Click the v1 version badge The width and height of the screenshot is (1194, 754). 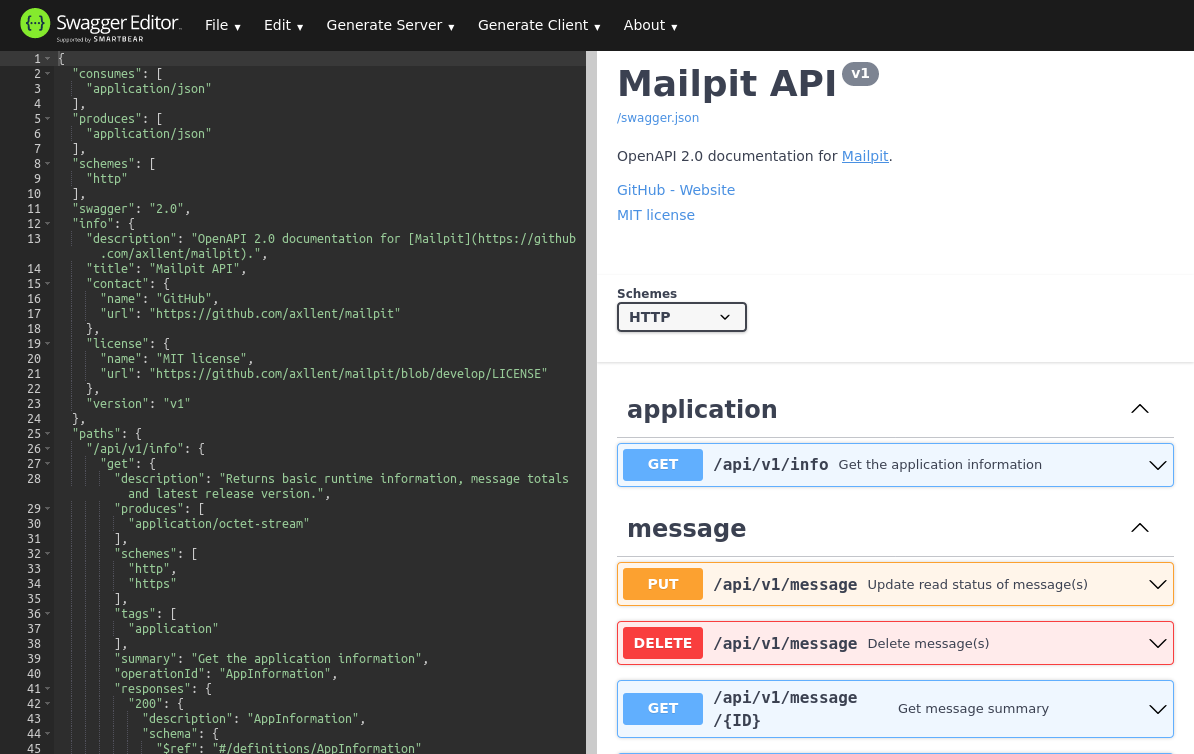point(860,74)
